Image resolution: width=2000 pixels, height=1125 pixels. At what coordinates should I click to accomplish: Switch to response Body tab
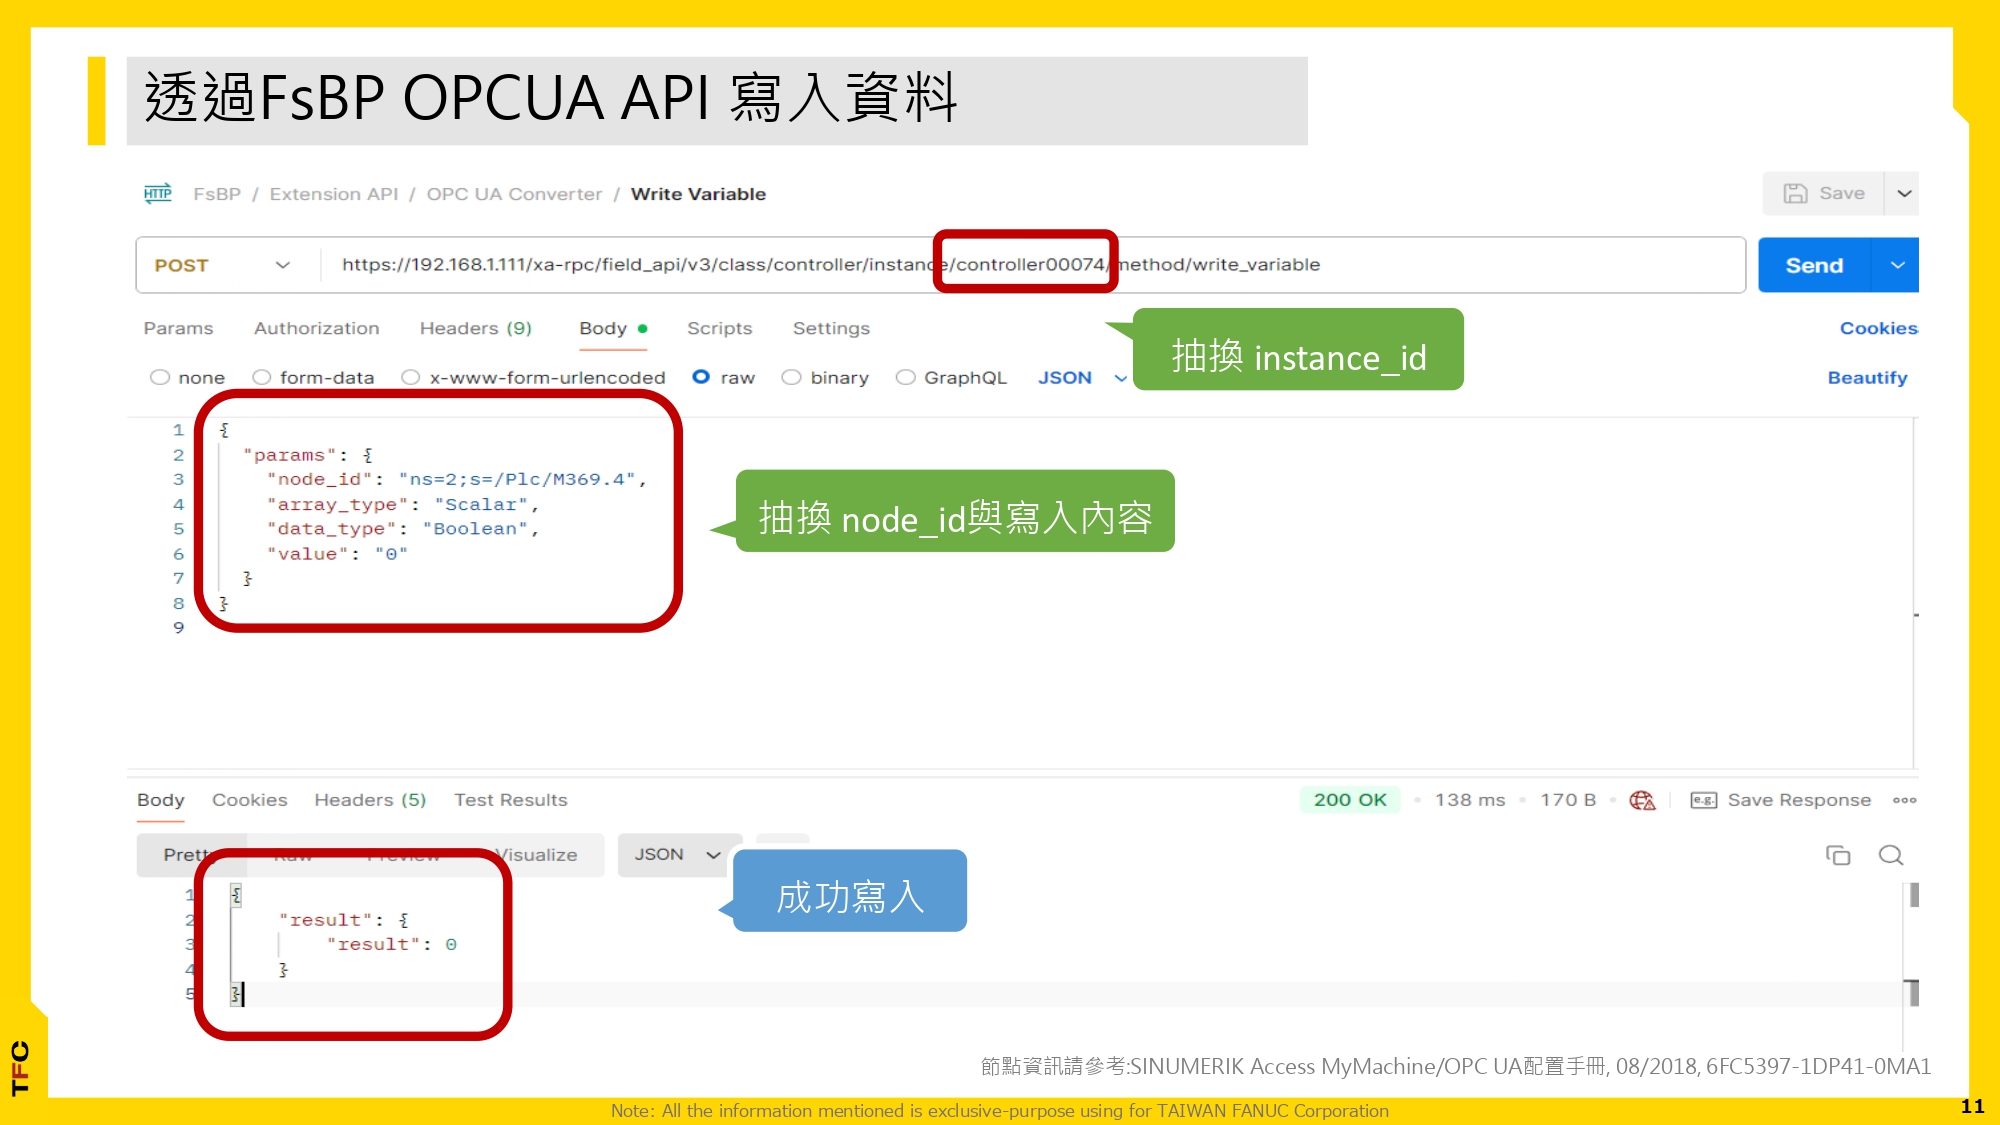click(160, 800)
